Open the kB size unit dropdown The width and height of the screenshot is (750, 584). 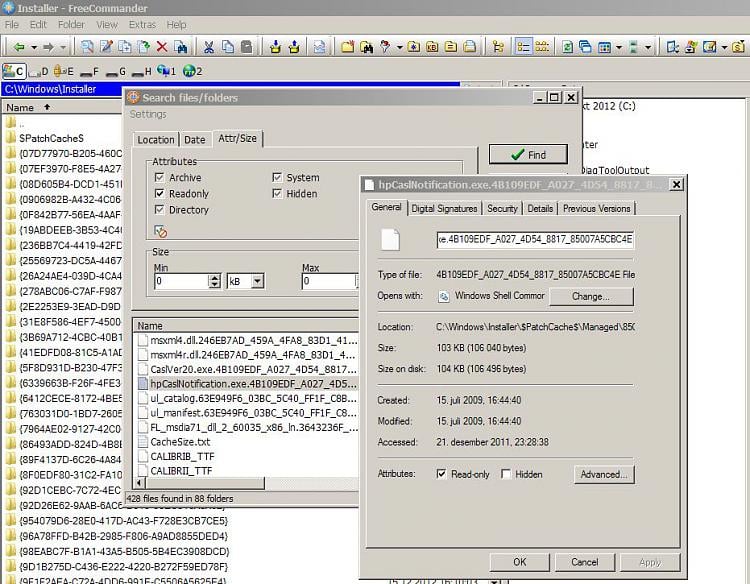(257, 281)
